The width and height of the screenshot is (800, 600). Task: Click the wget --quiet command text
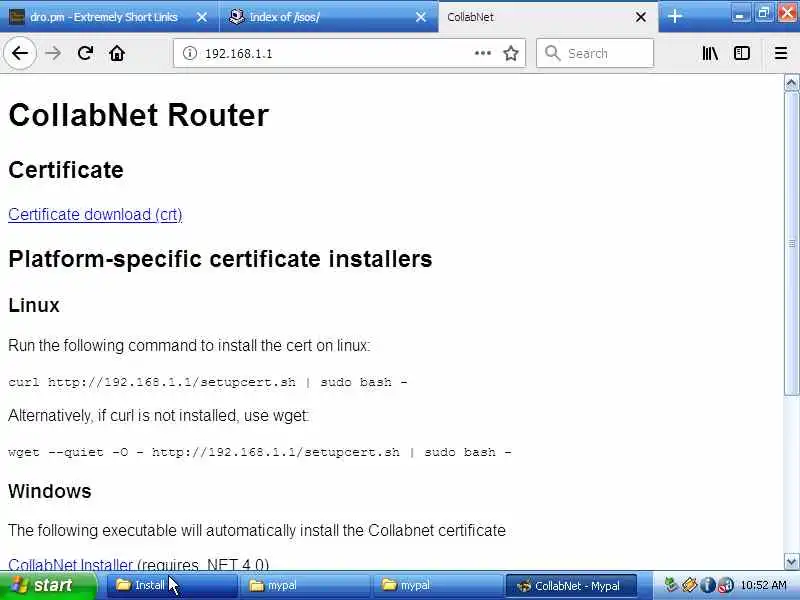(x=260, y=452)
